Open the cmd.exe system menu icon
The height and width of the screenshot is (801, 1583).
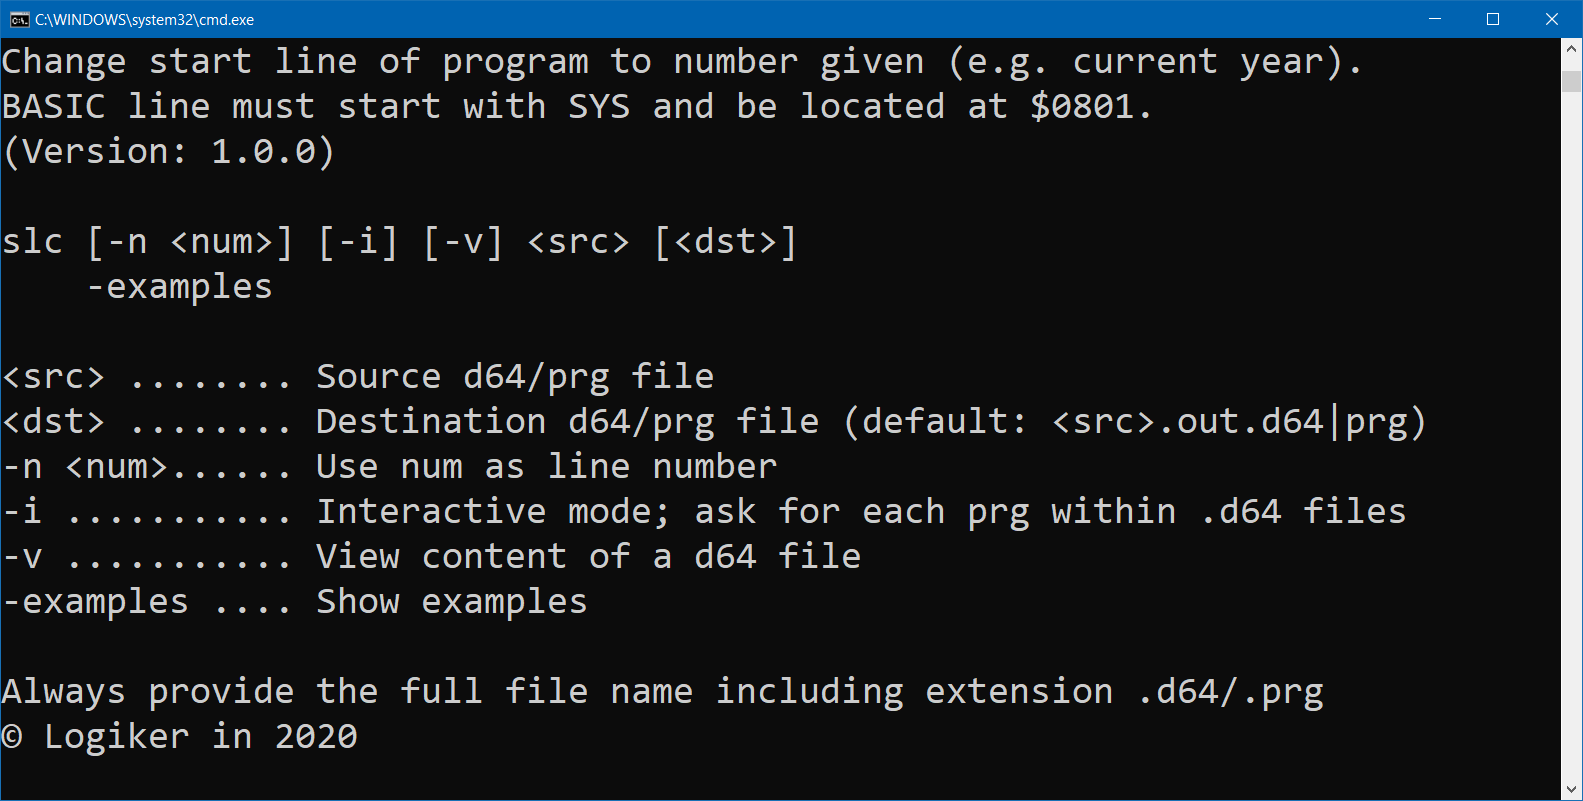(19, 19)
